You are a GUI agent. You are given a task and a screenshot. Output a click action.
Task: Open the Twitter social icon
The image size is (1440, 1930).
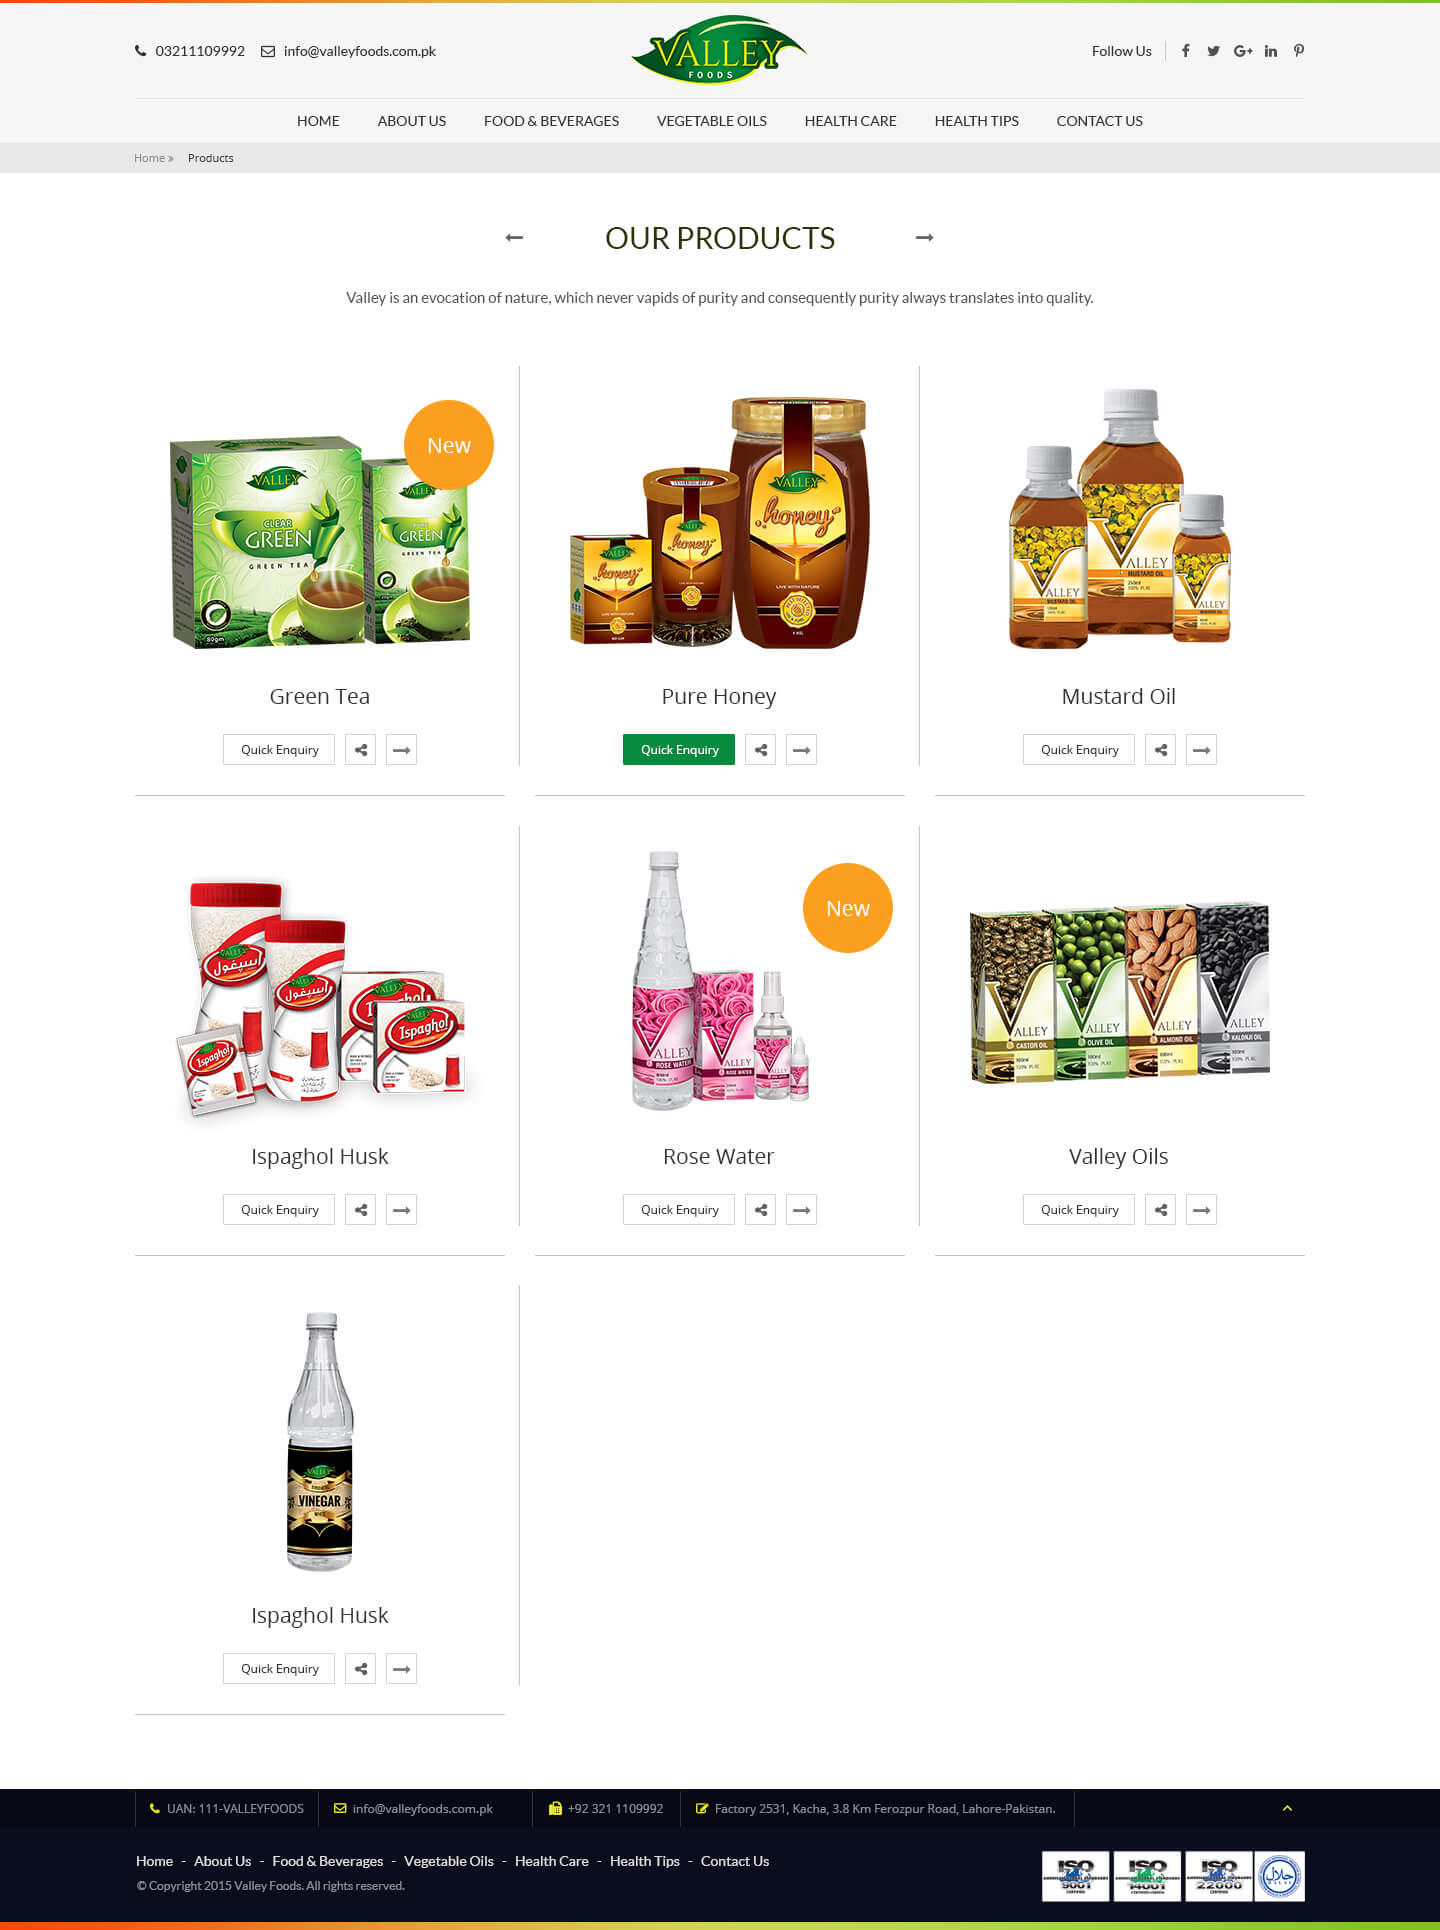pos(1213,51)
